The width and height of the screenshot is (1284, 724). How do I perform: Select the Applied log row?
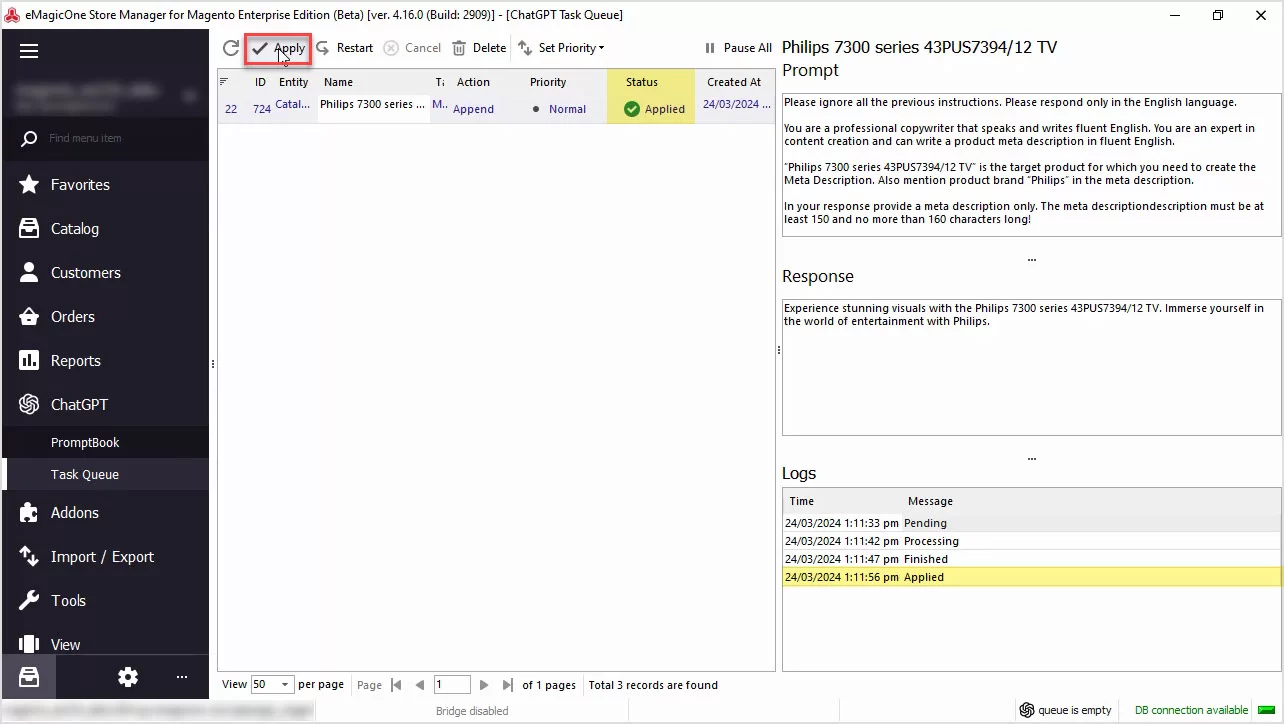[1031, 577]
